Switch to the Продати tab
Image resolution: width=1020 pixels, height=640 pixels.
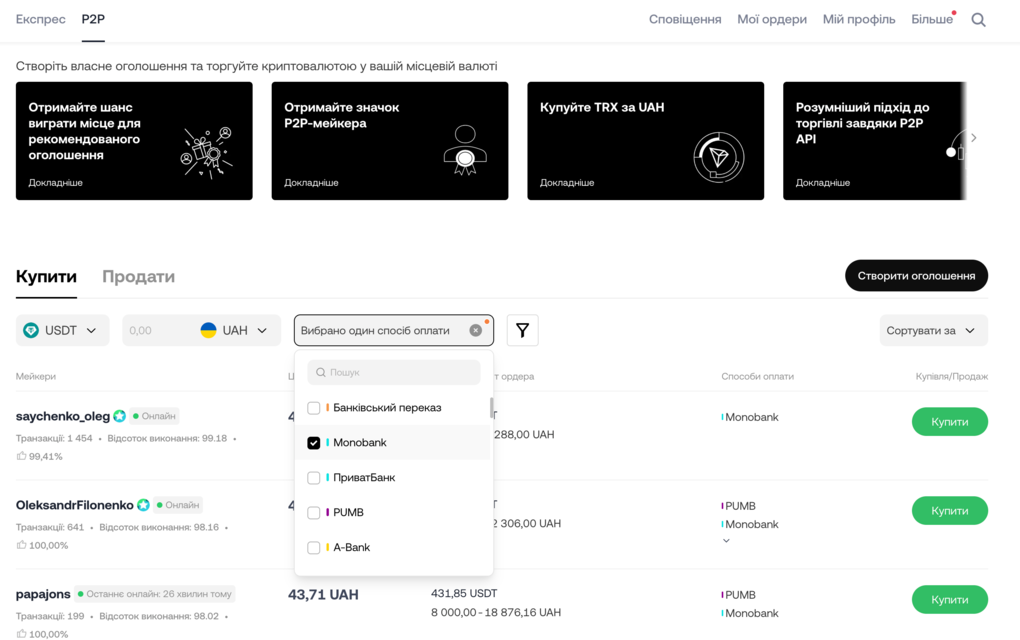point(138,277)
